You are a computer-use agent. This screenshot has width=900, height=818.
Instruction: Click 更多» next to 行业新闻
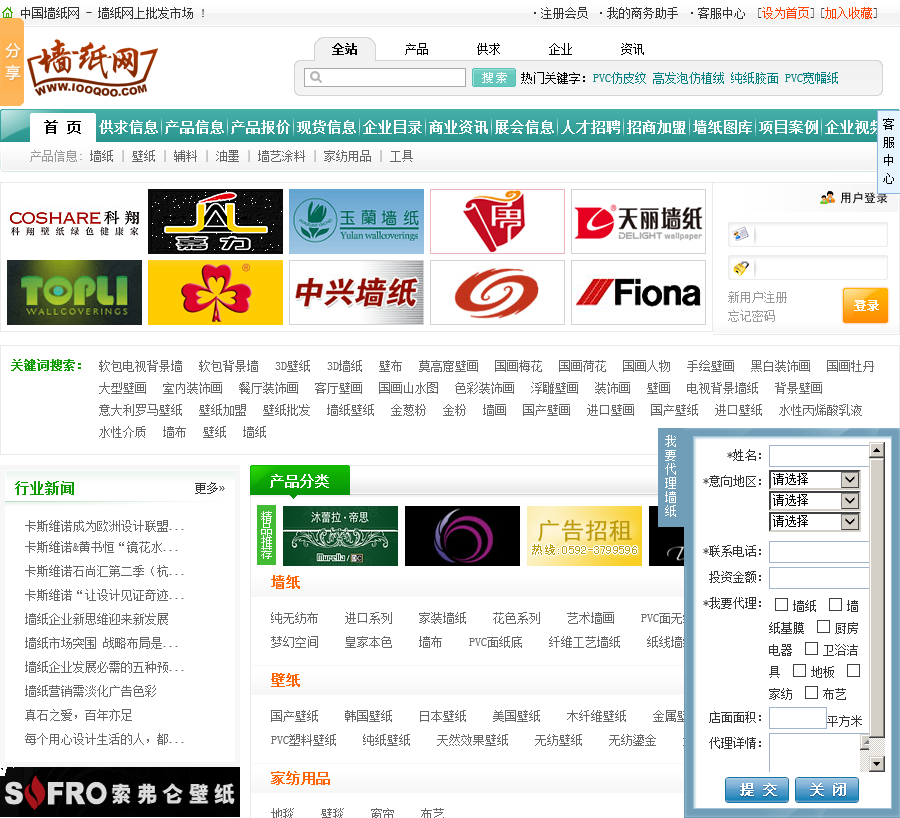point(210,489)
